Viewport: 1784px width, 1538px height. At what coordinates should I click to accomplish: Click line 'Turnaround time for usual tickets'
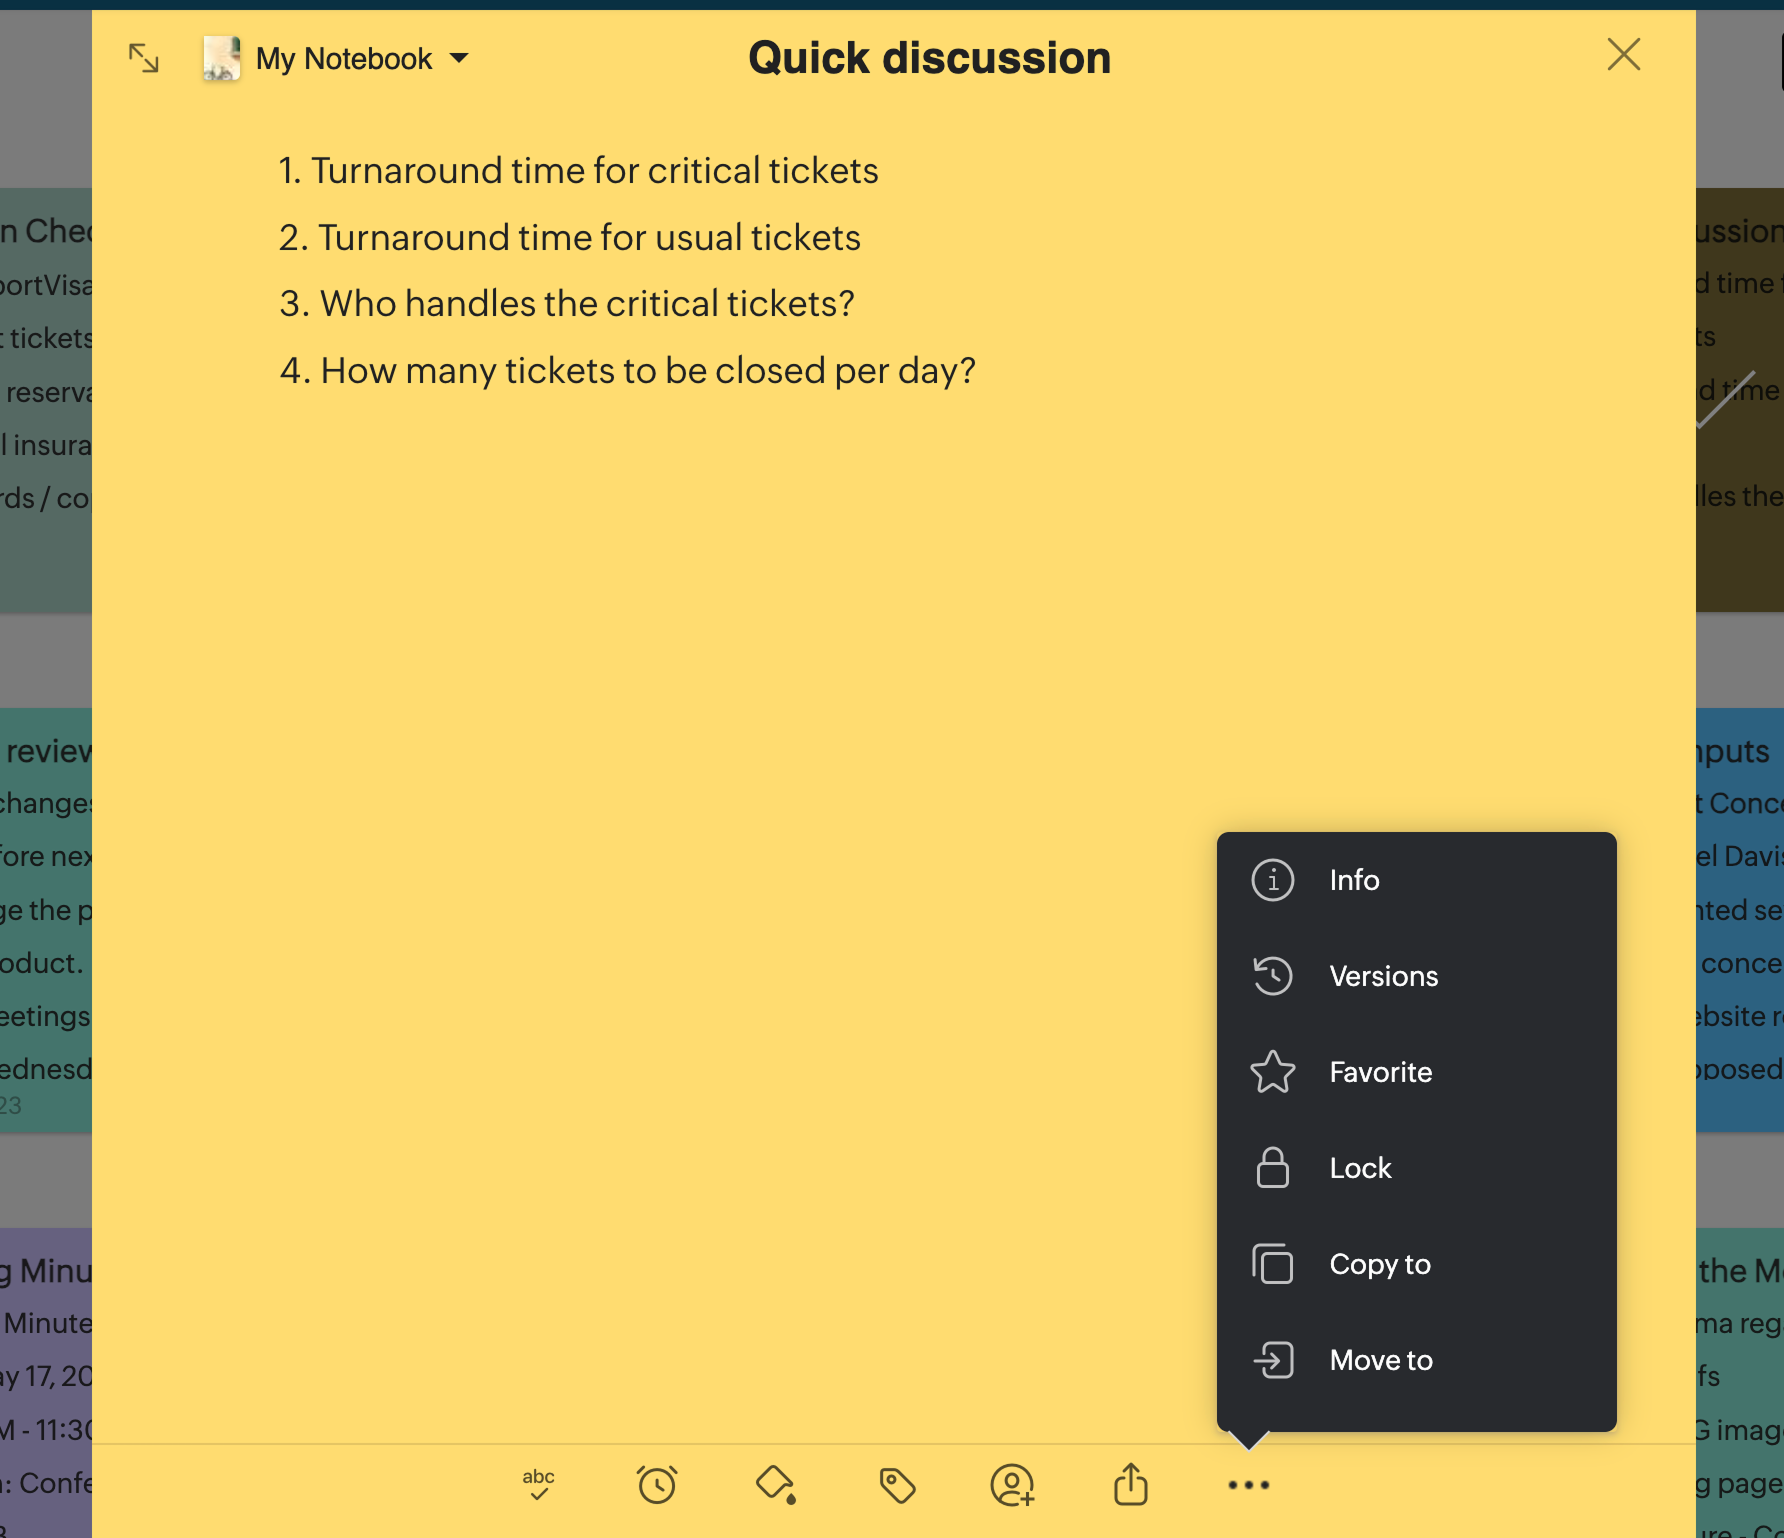[589, 238]
